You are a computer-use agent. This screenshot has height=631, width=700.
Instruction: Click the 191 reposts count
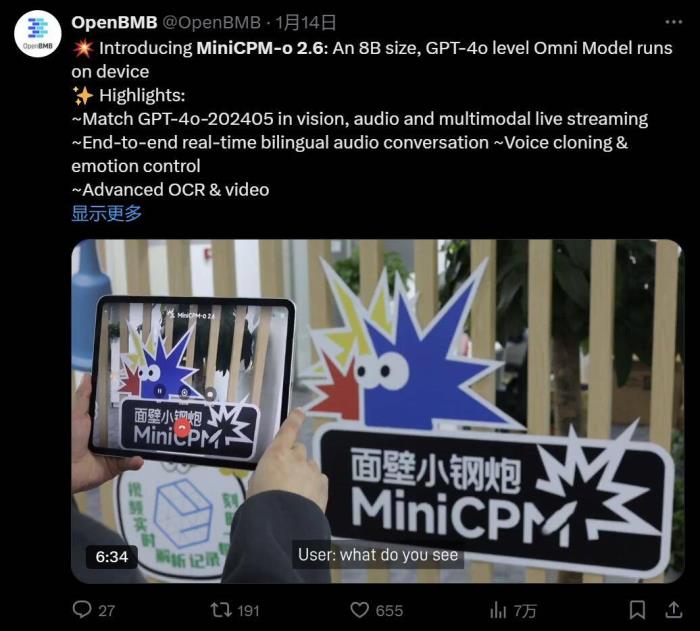[x=248, y=611]
